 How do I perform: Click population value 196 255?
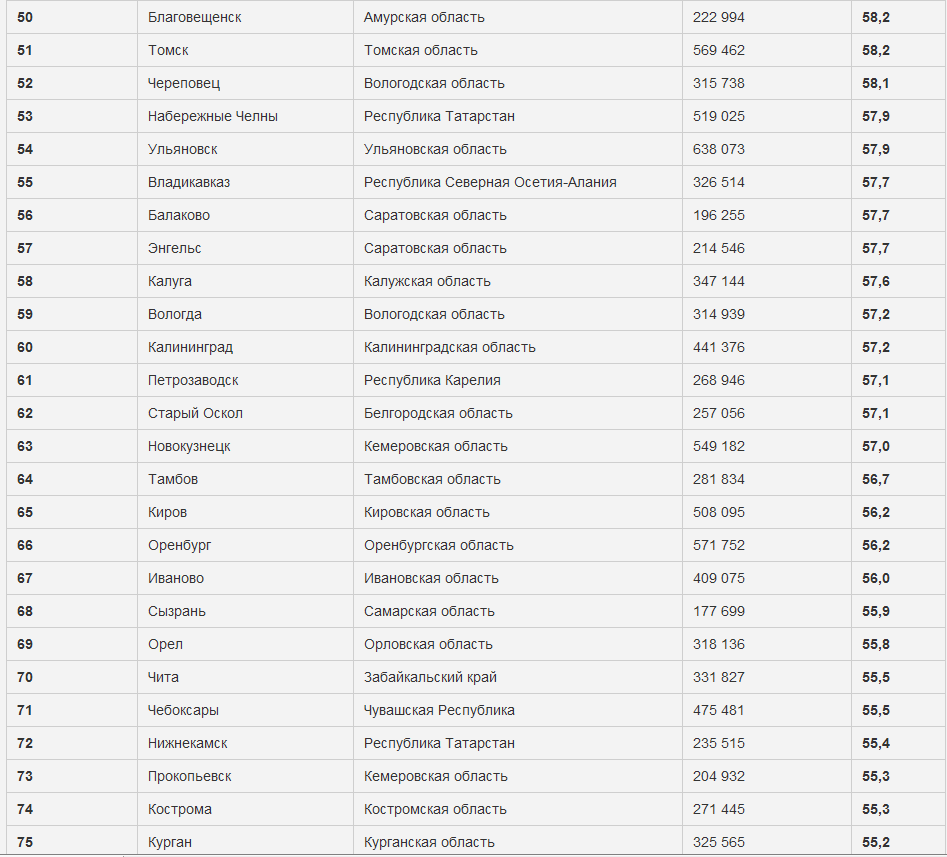tap(719, 215)
